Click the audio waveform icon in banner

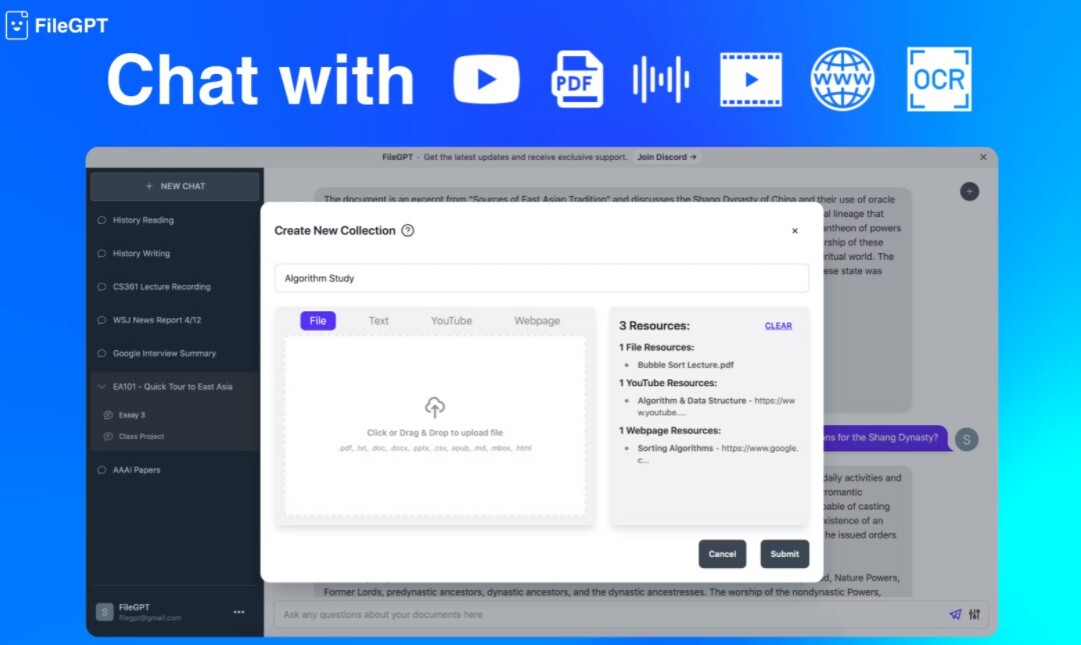point(660,79)
